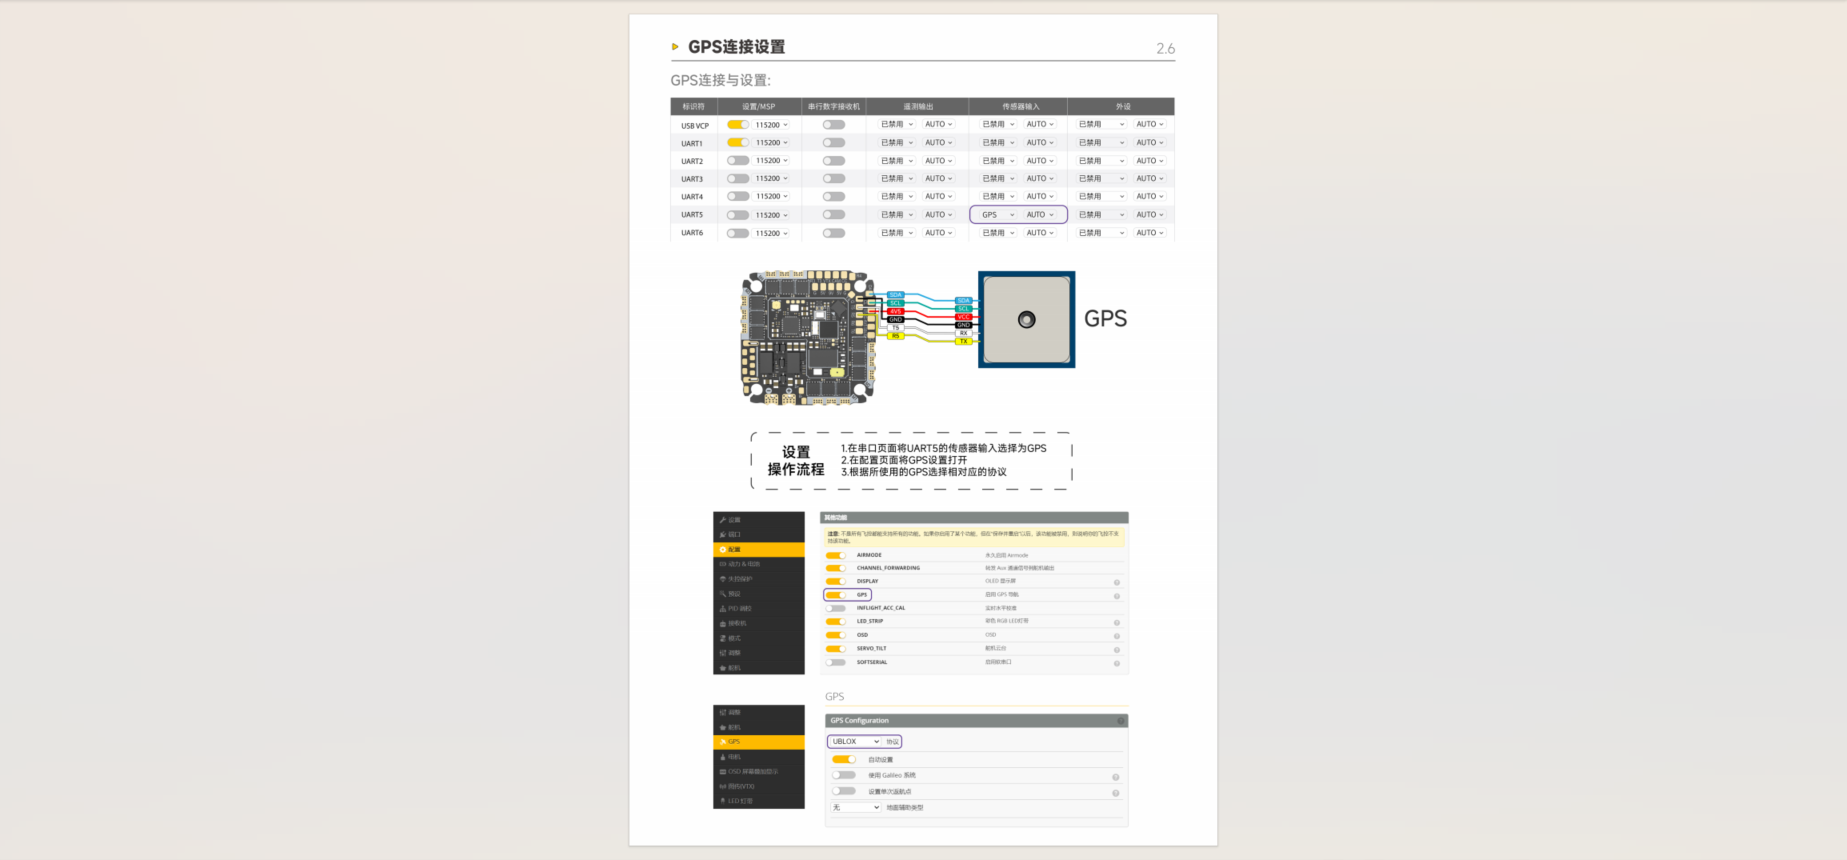Click the help icon in GPS Configuration header

coord(1120,721)
